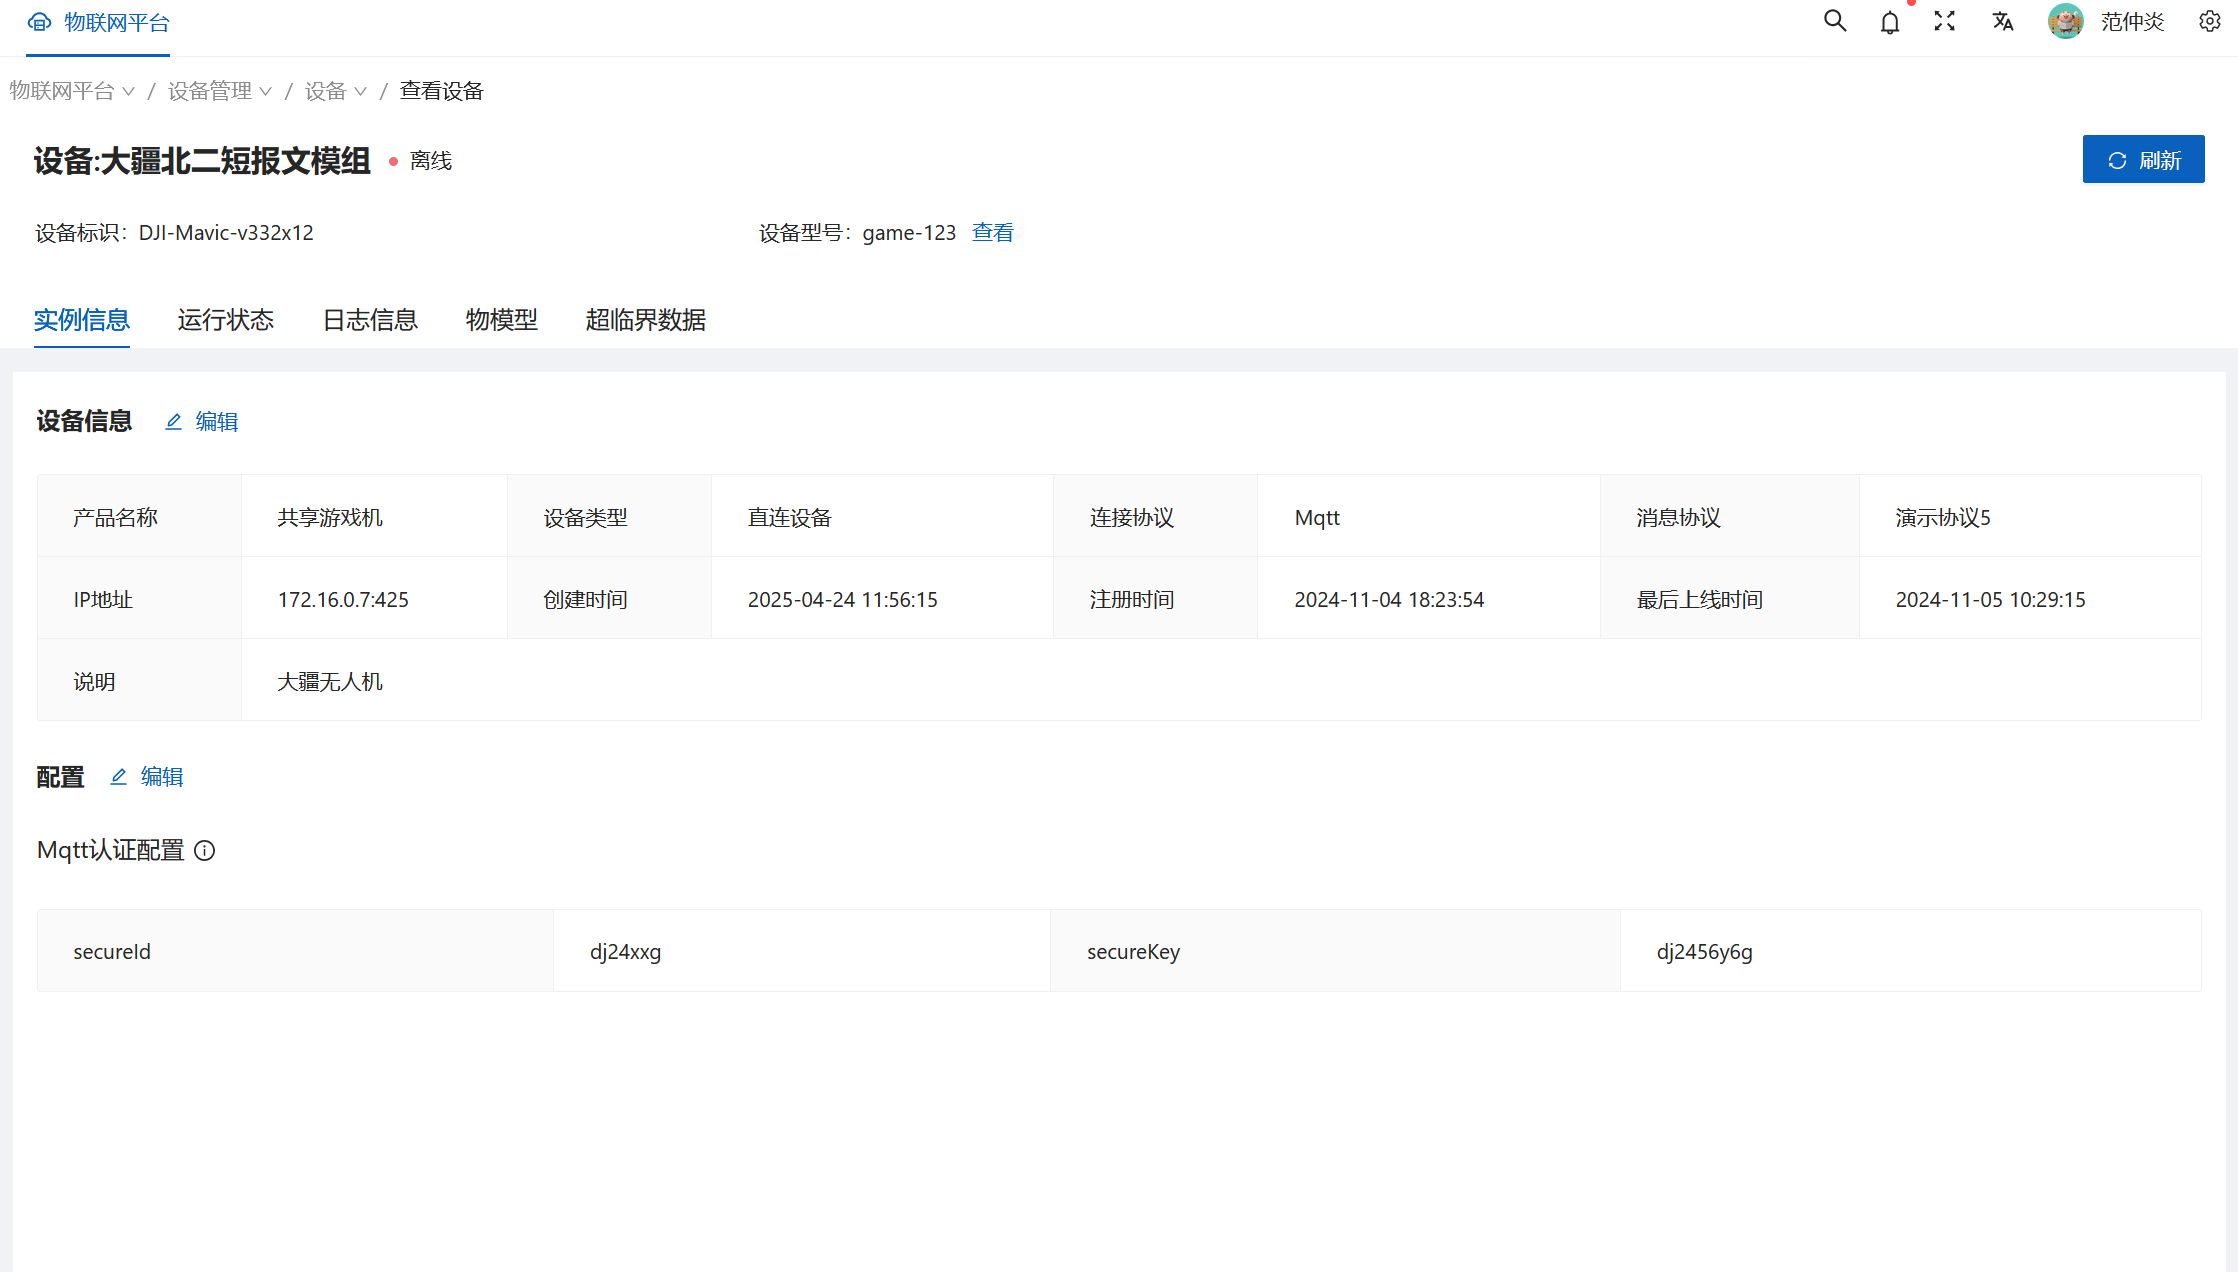Open notifications bell icon
This screenshot has width=2238, height=1272.
tap(1889, 22)
